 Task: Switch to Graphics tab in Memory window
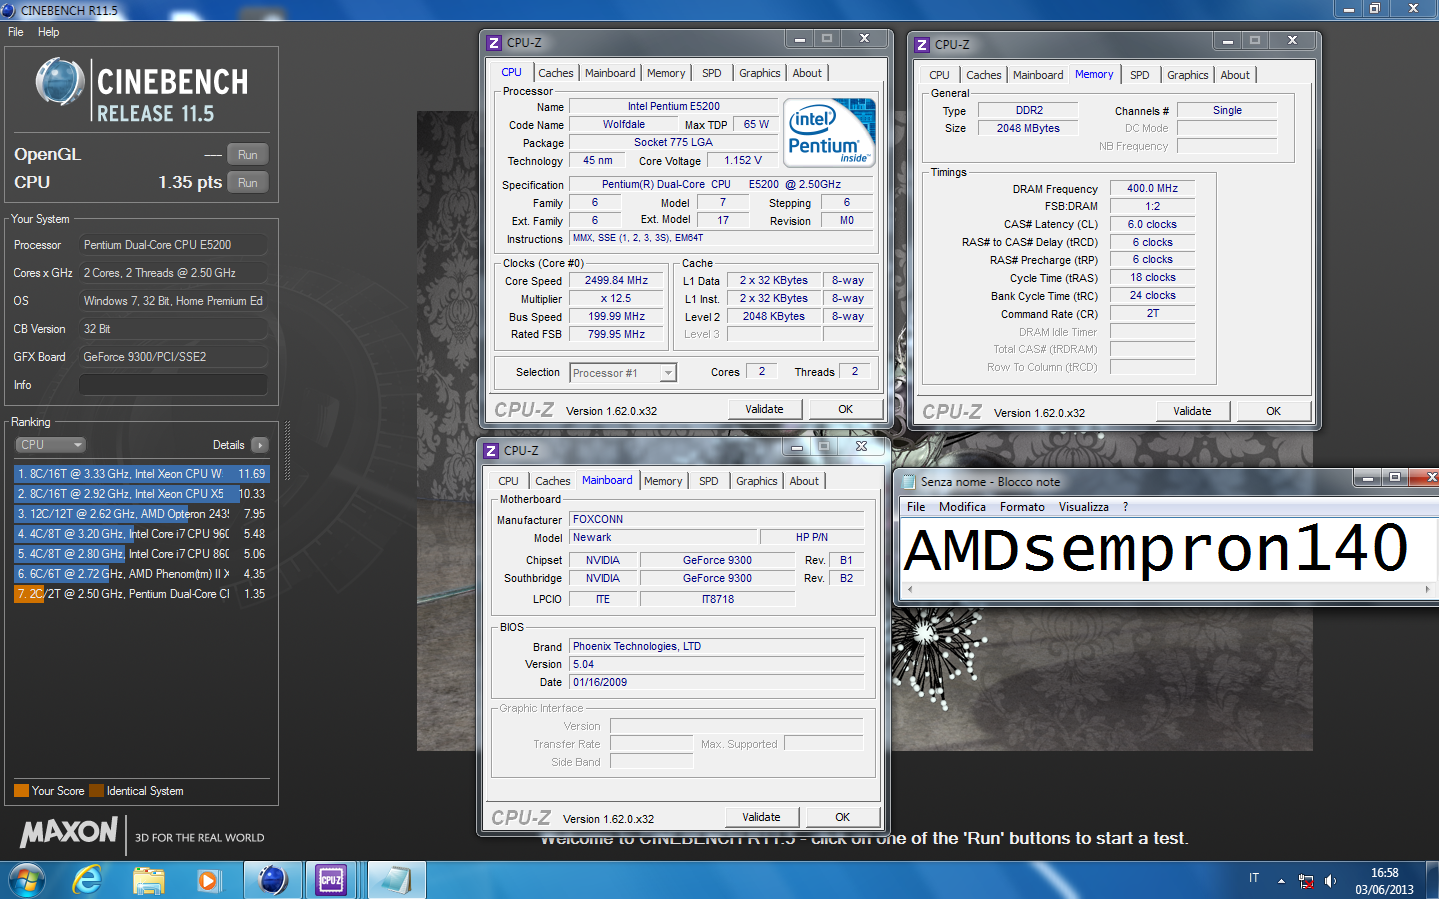click(x=1188, y=75)
